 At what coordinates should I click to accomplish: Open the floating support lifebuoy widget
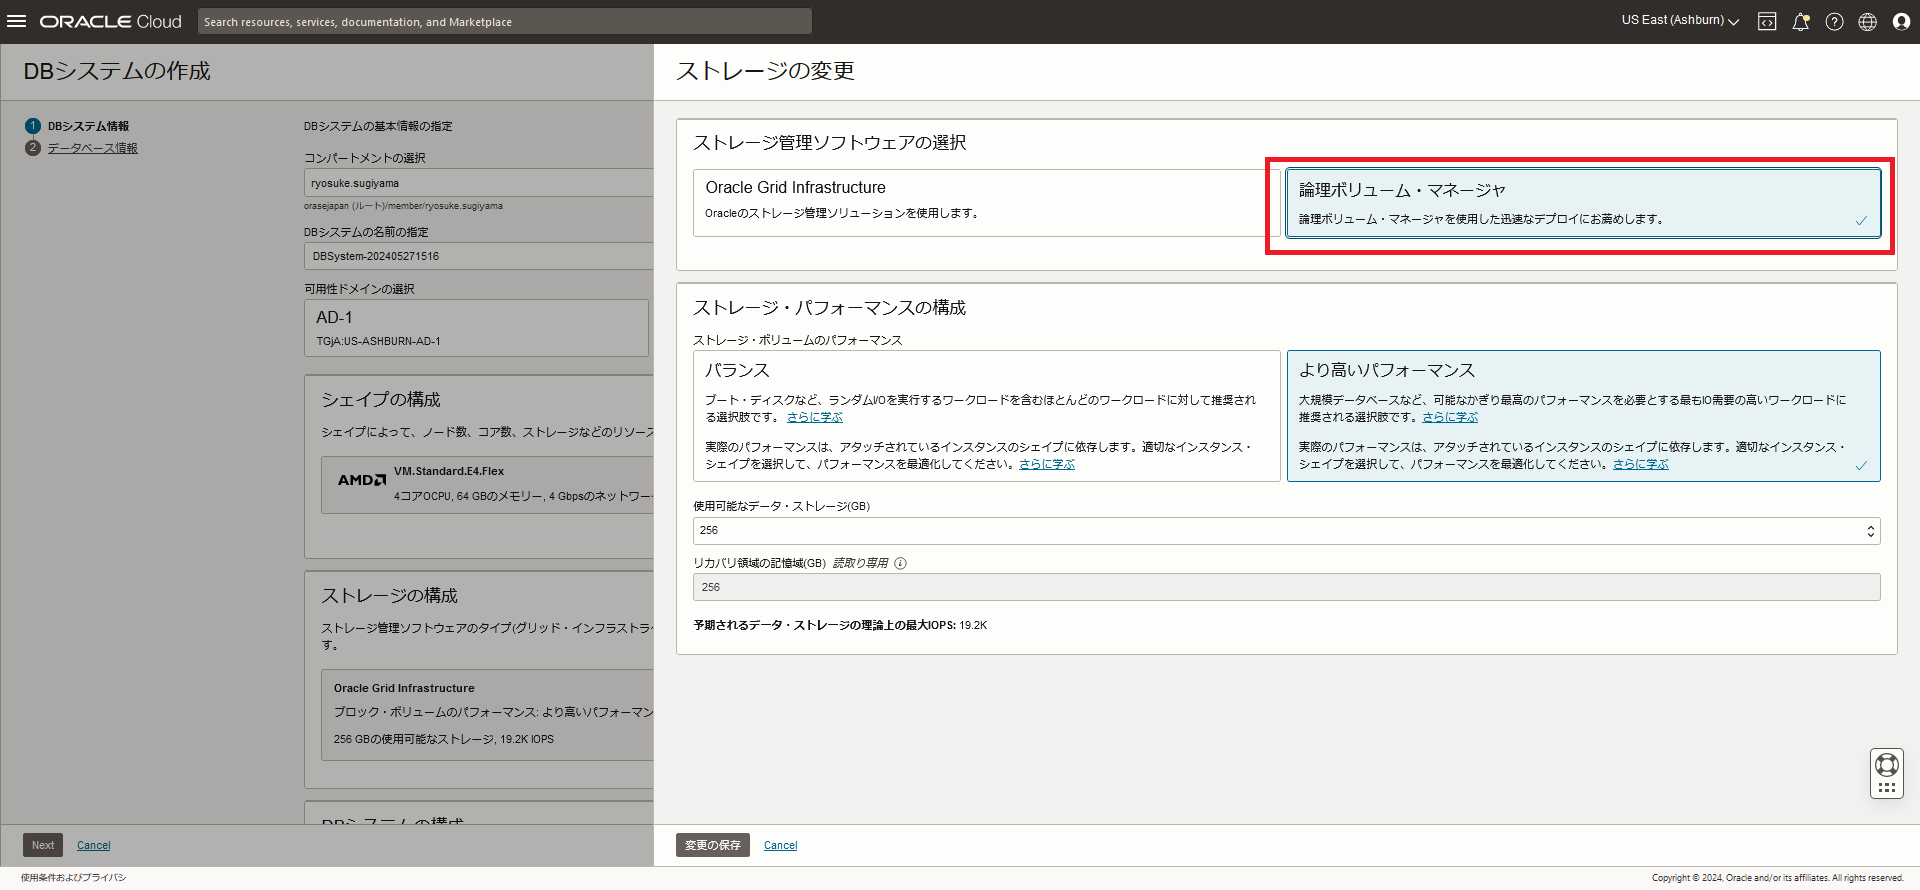point(1886,773)
